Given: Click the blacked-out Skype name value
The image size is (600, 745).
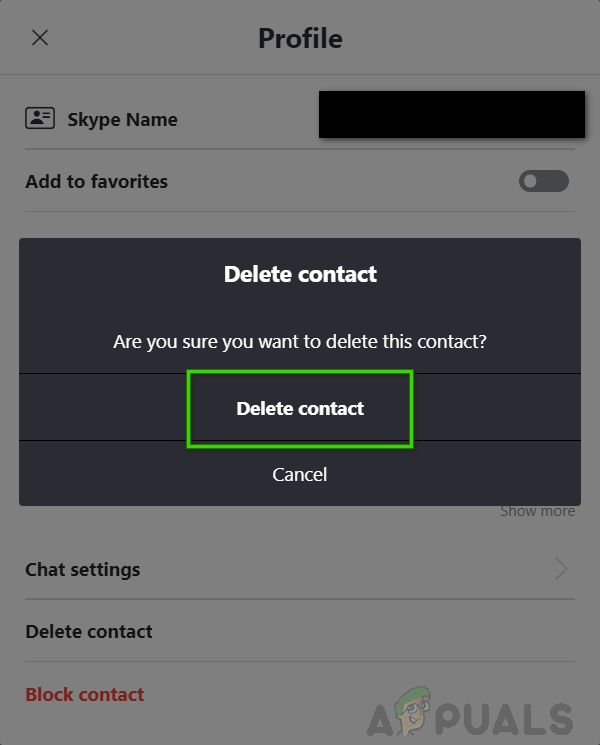Looking at the screenshot, I should 451,114.
